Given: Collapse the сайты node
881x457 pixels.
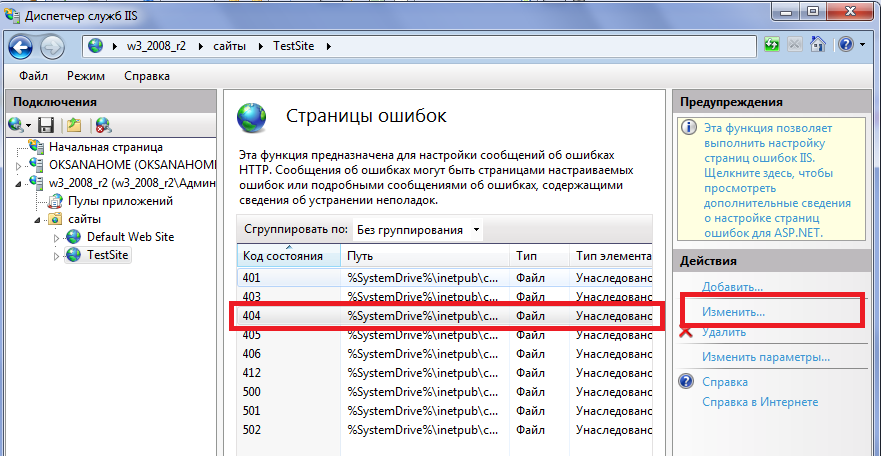Looking at the screenshot, I should (x=37, y=220).
